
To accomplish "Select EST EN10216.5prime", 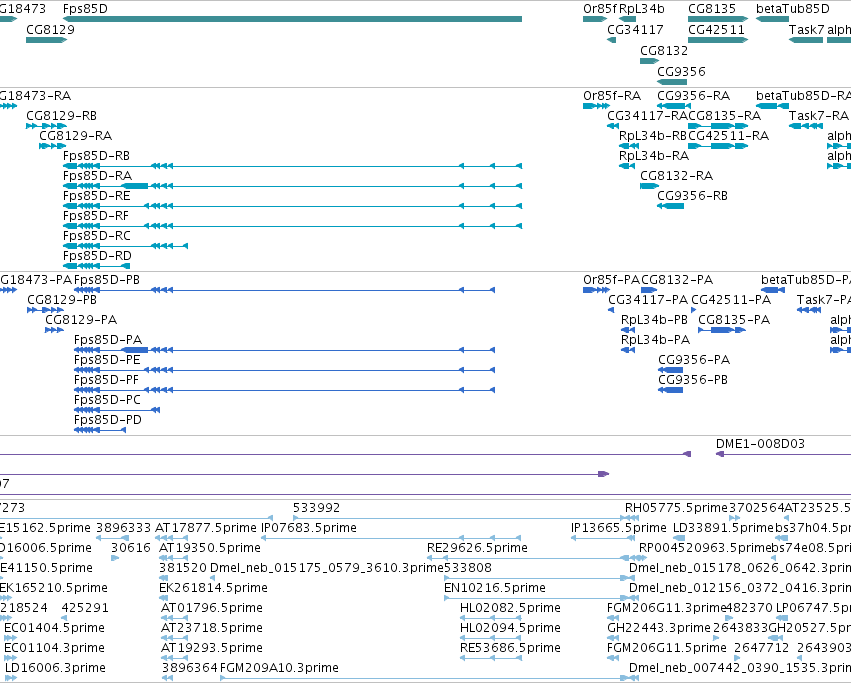I will coord(494,589).
